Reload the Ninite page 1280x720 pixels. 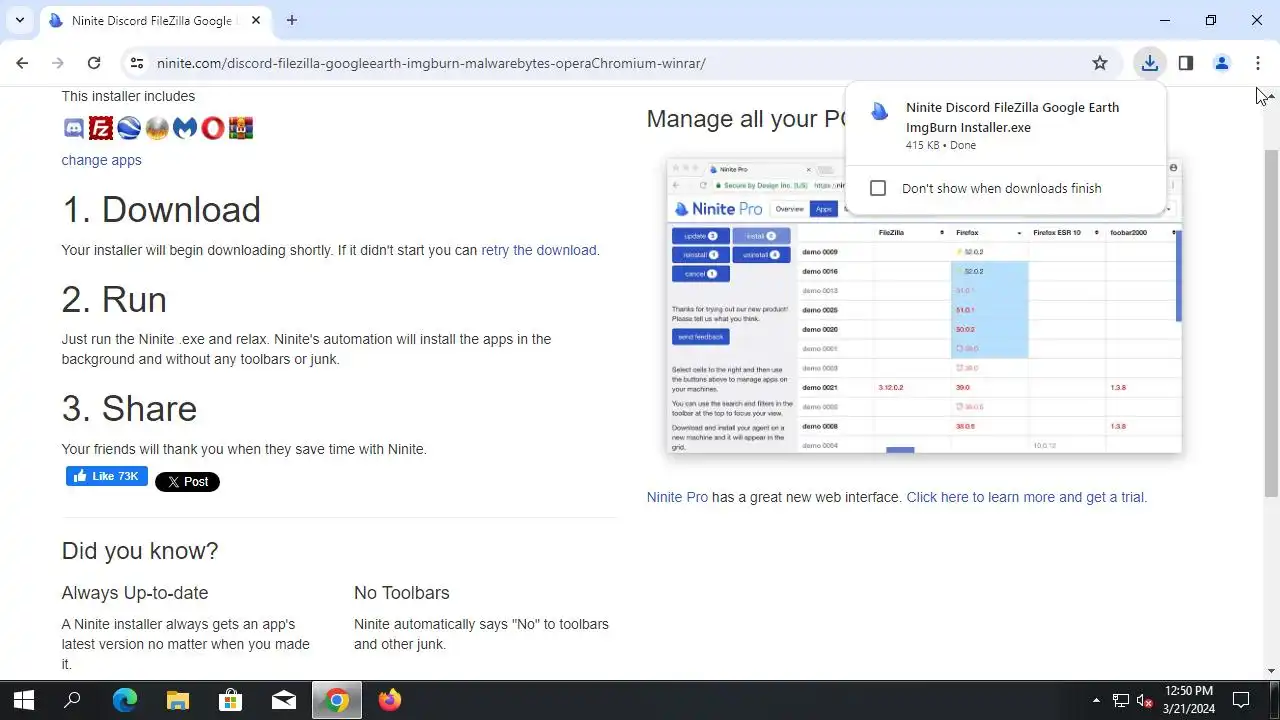click(x=94, y=63)
